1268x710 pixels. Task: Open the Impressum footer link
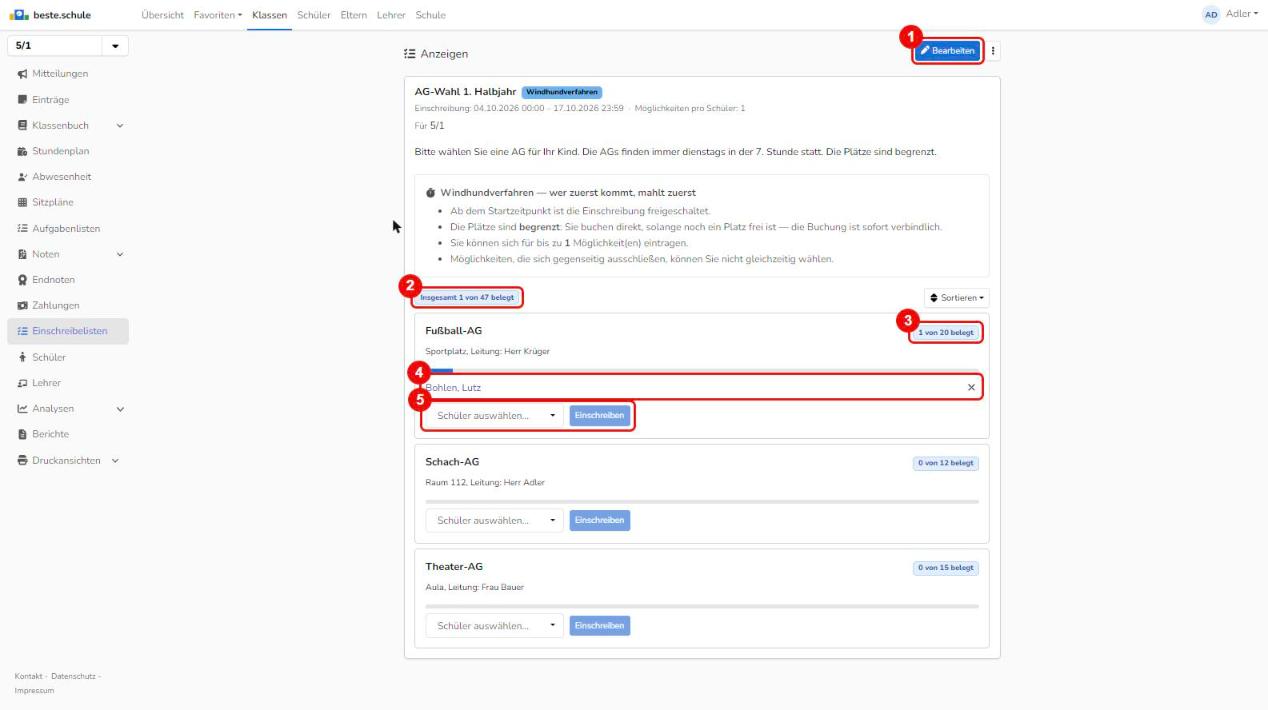pyautogui.click(x=34, y=690)
